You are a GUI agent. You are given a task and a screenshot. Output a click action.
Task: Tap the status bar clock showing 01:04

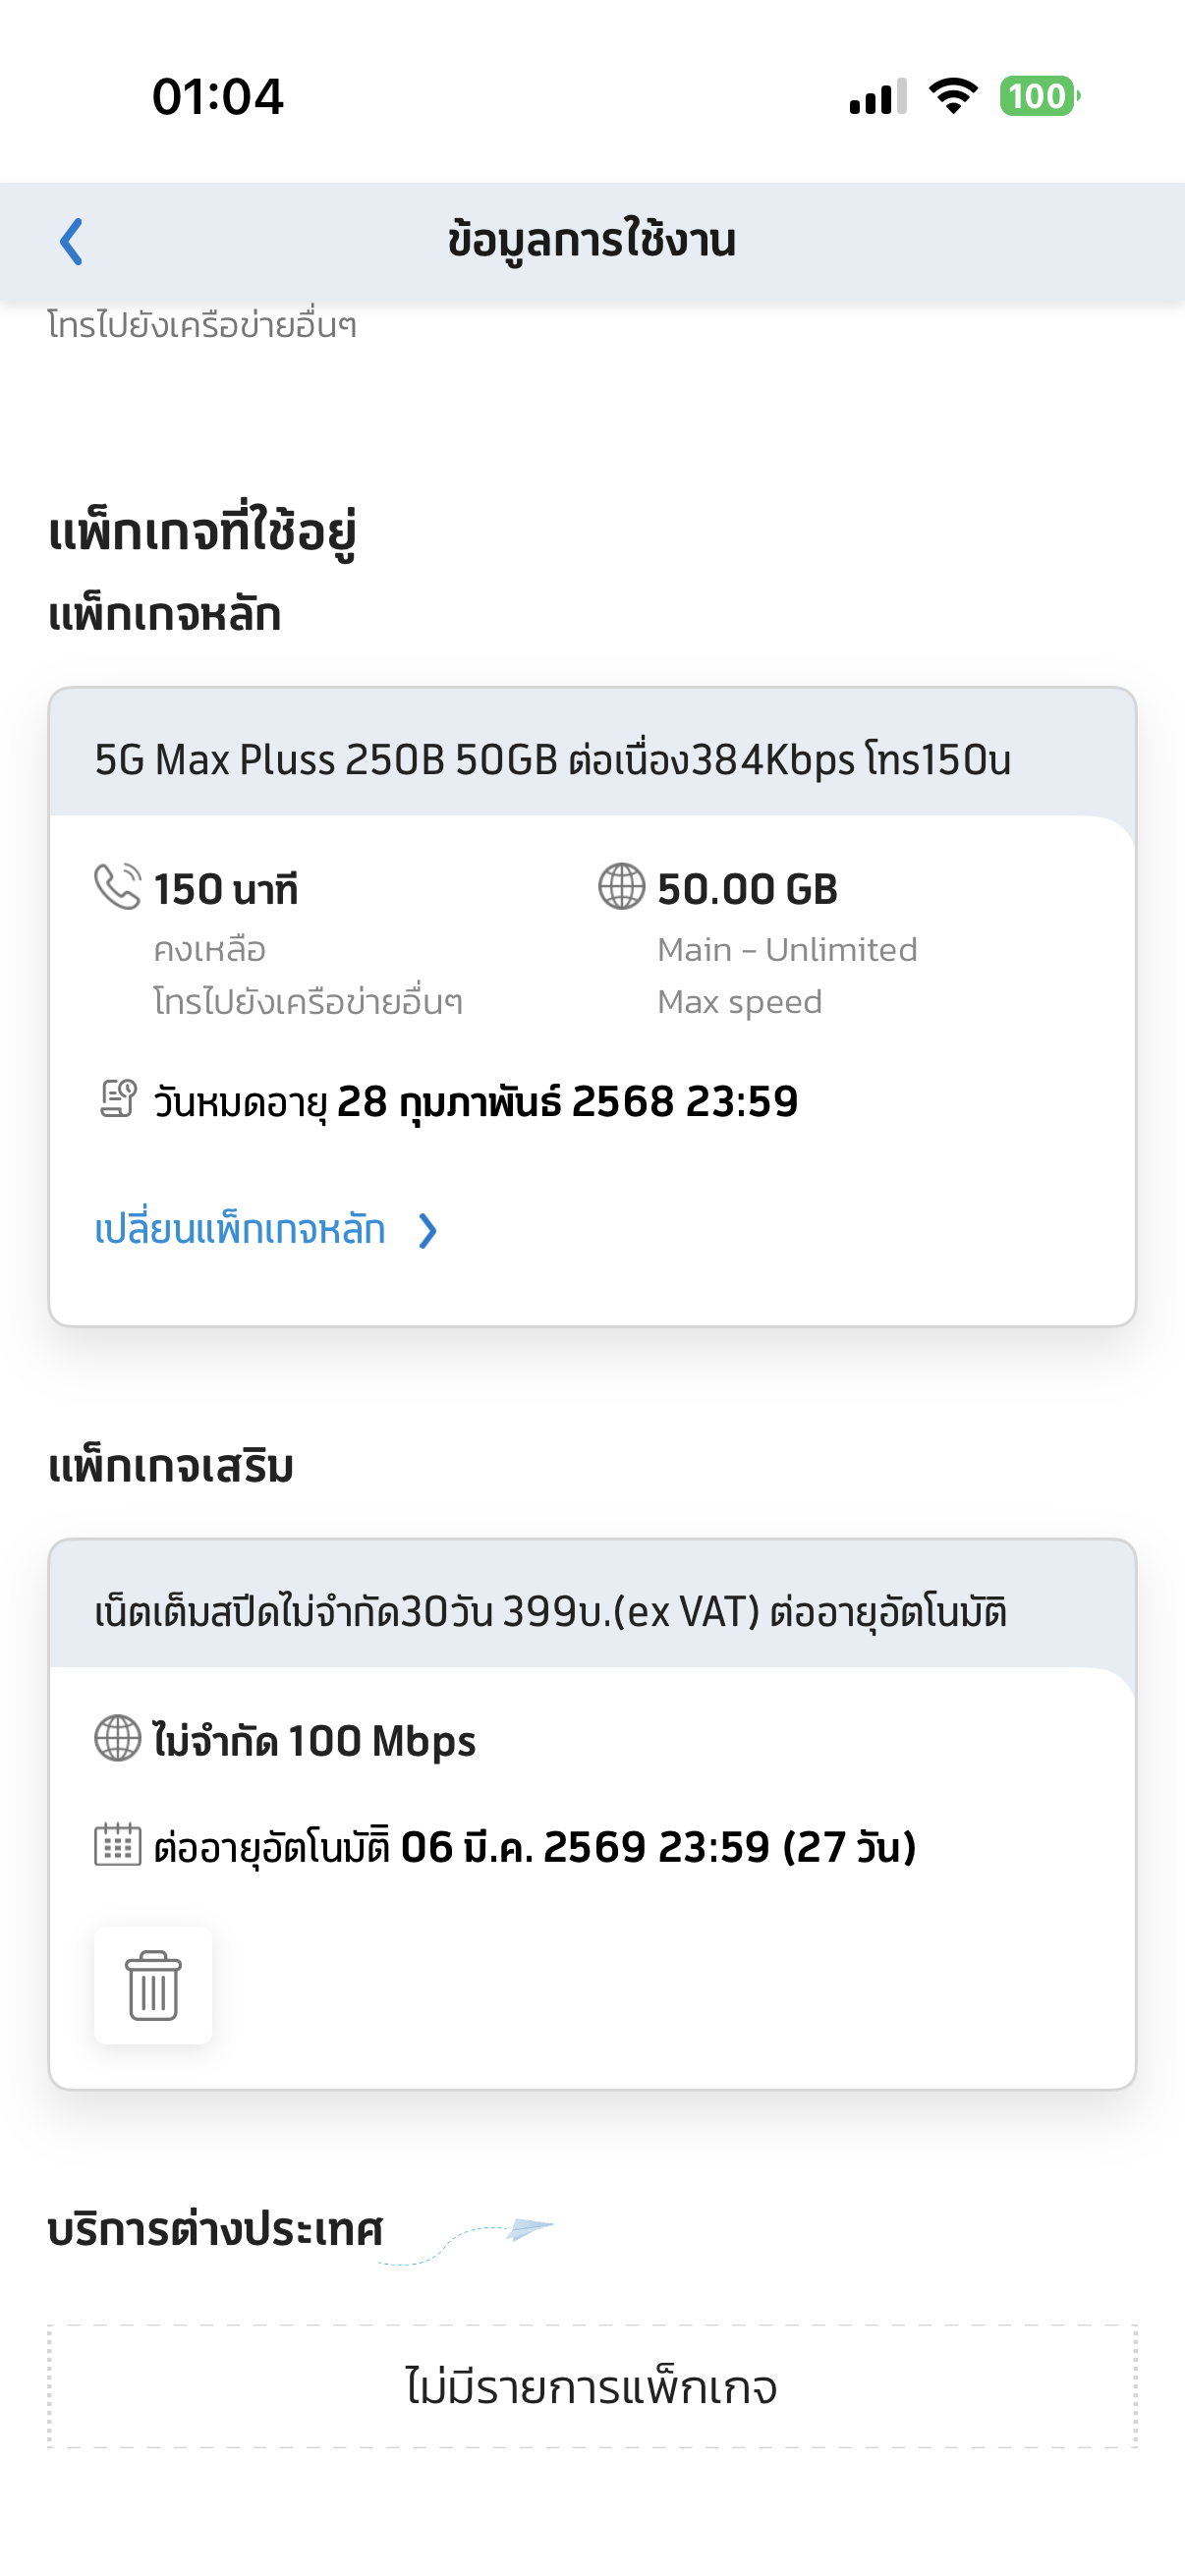click(218, 97)
